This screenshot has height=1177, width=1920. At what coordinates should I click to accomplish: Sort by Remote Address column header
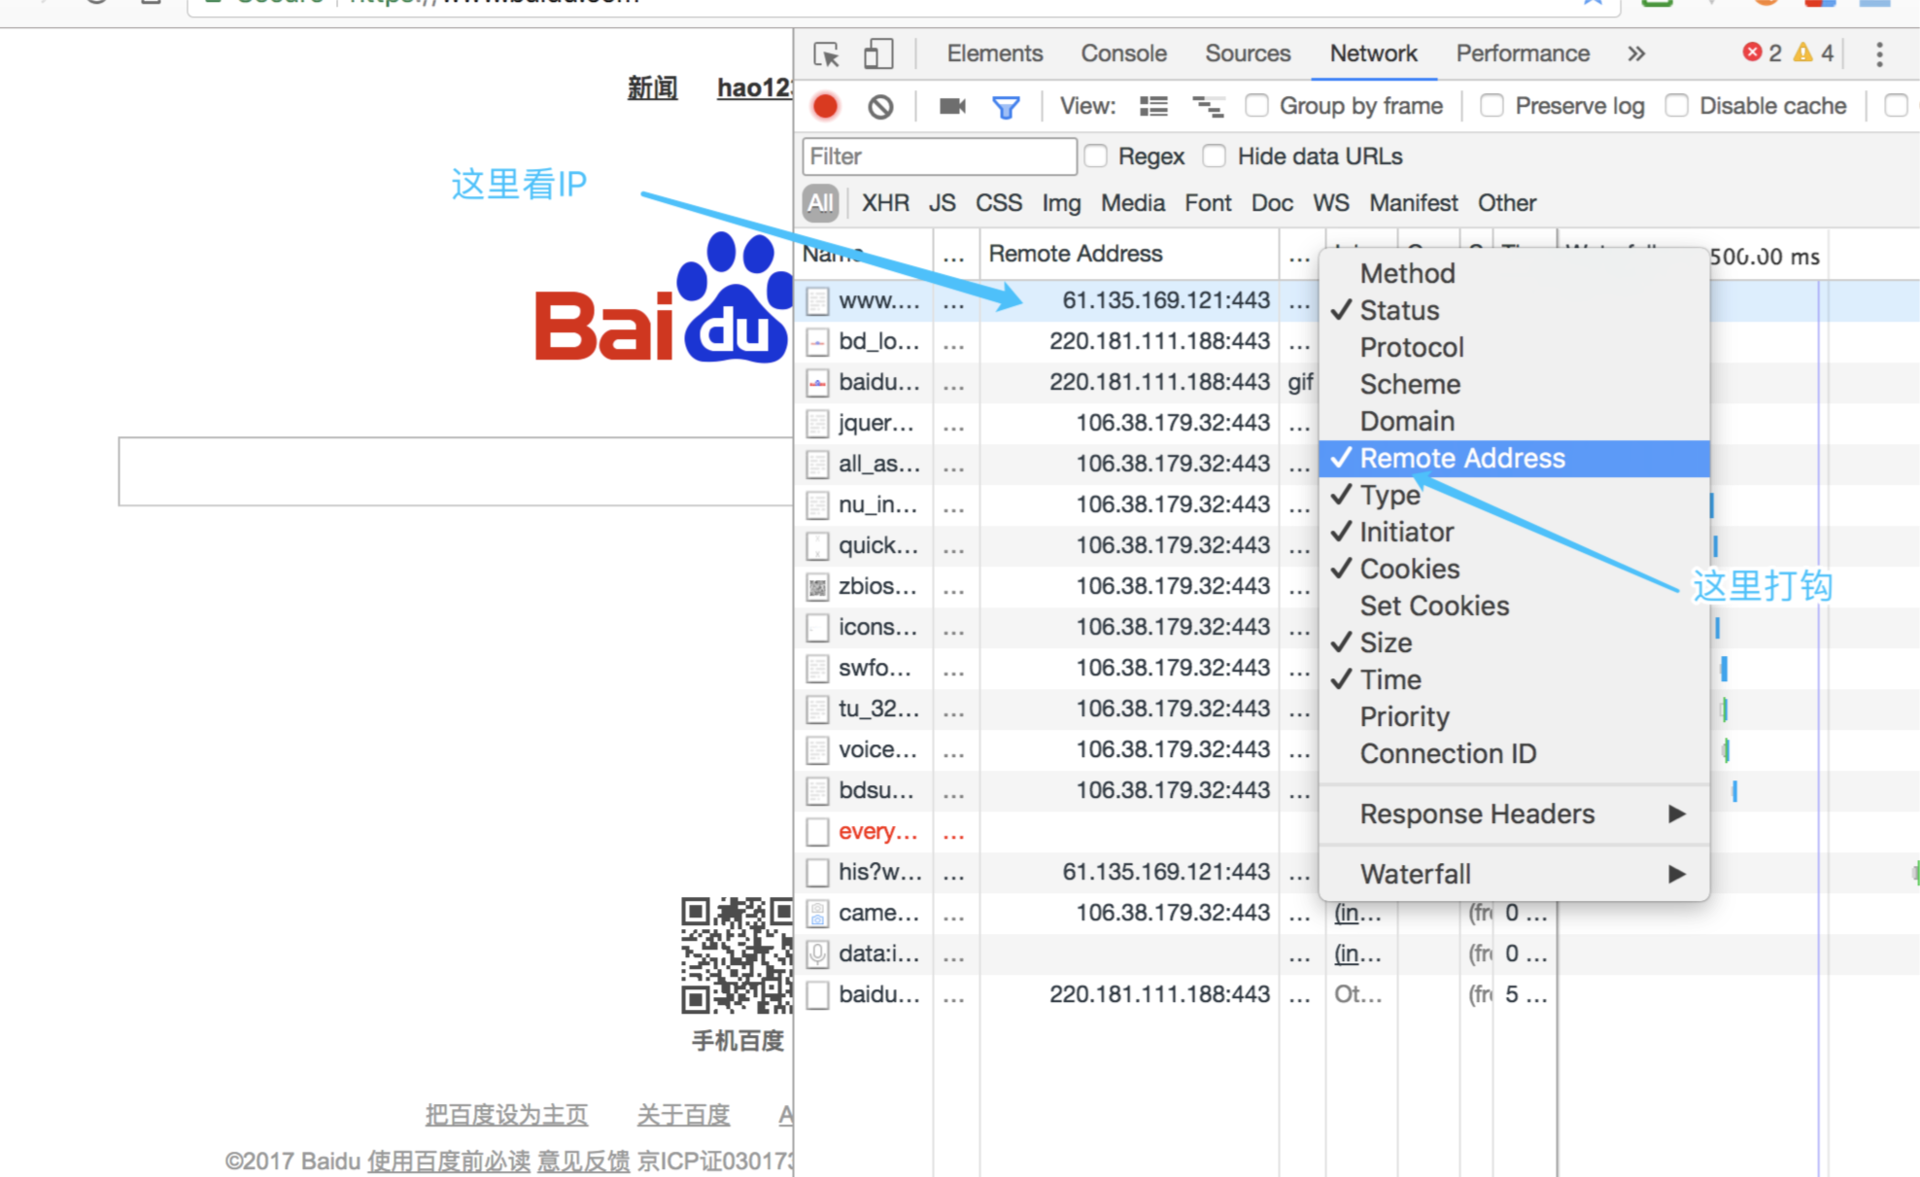[x=1129, y=254]
